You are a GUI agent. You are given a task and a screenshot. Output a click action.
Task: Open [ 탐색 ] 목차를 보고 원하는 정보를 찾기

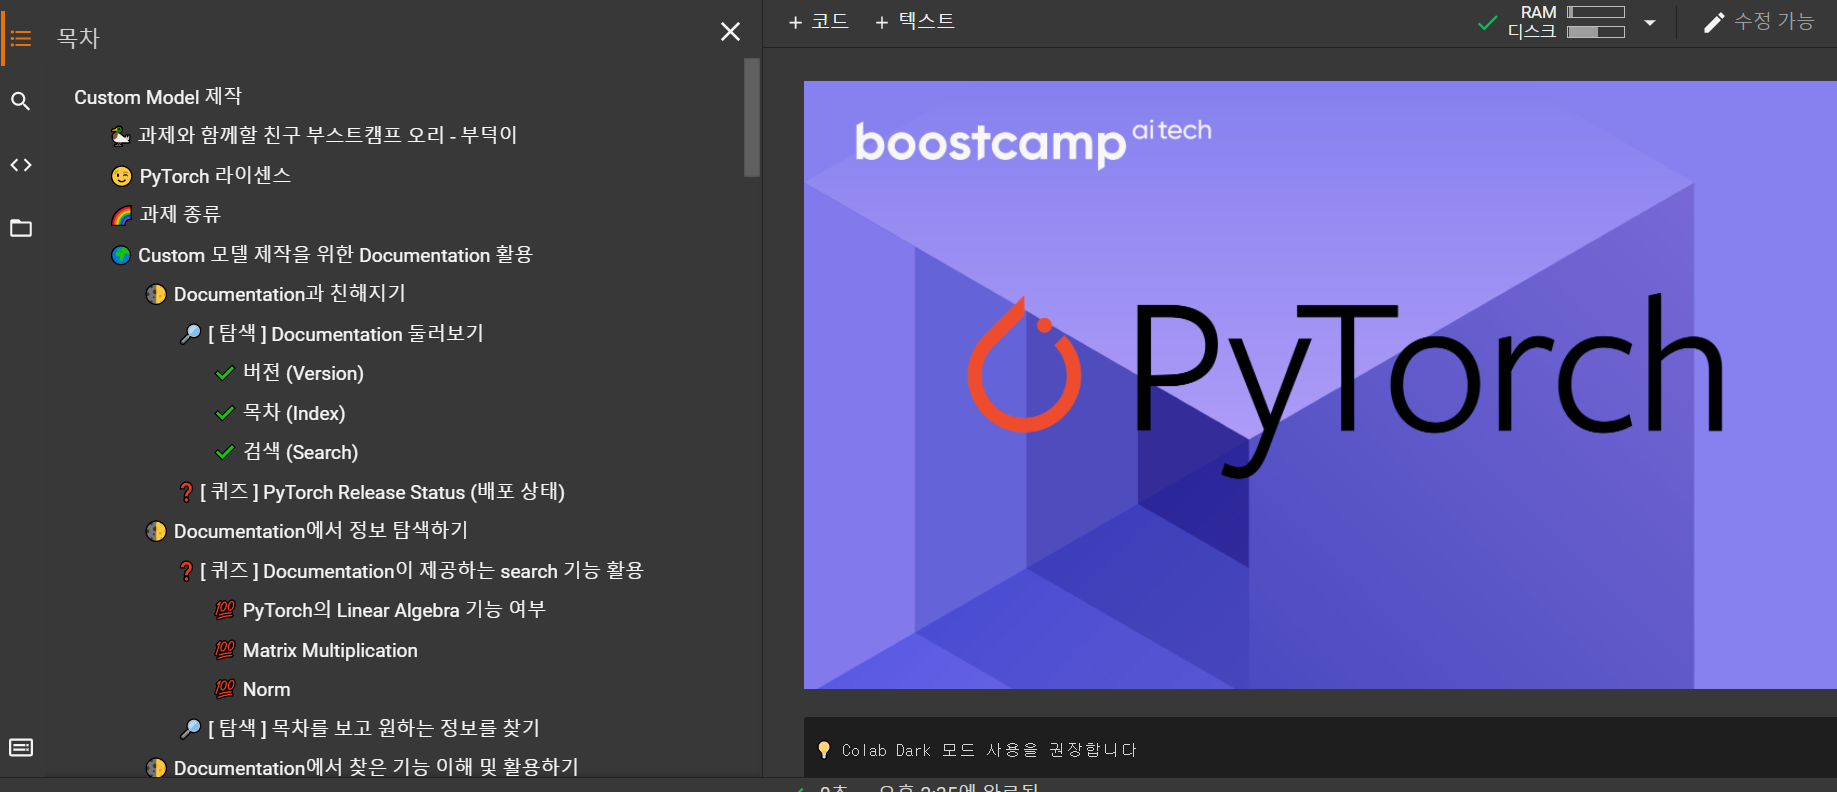pyautogui.click(x=359, y=729)
